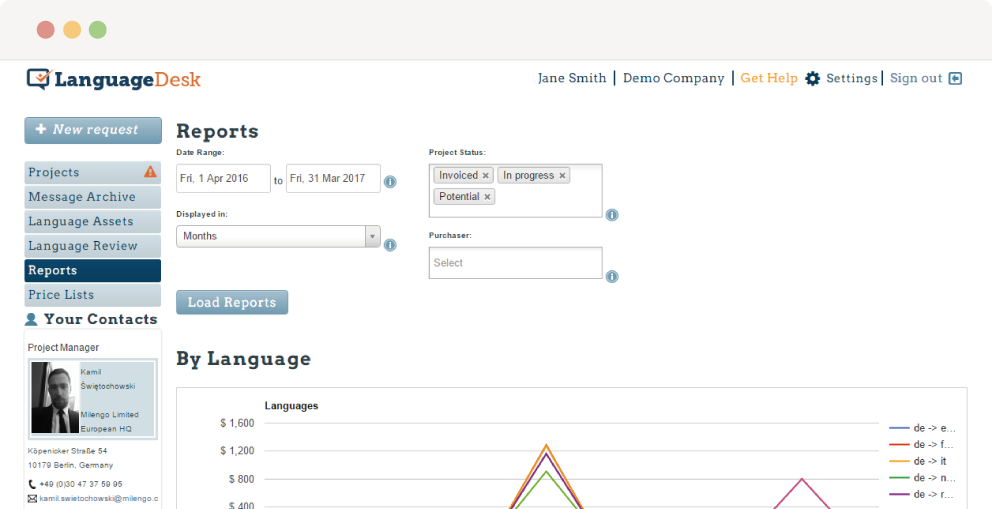Open the Months dropdown arrow
992x509 pixels.
(x=373, y=236)
